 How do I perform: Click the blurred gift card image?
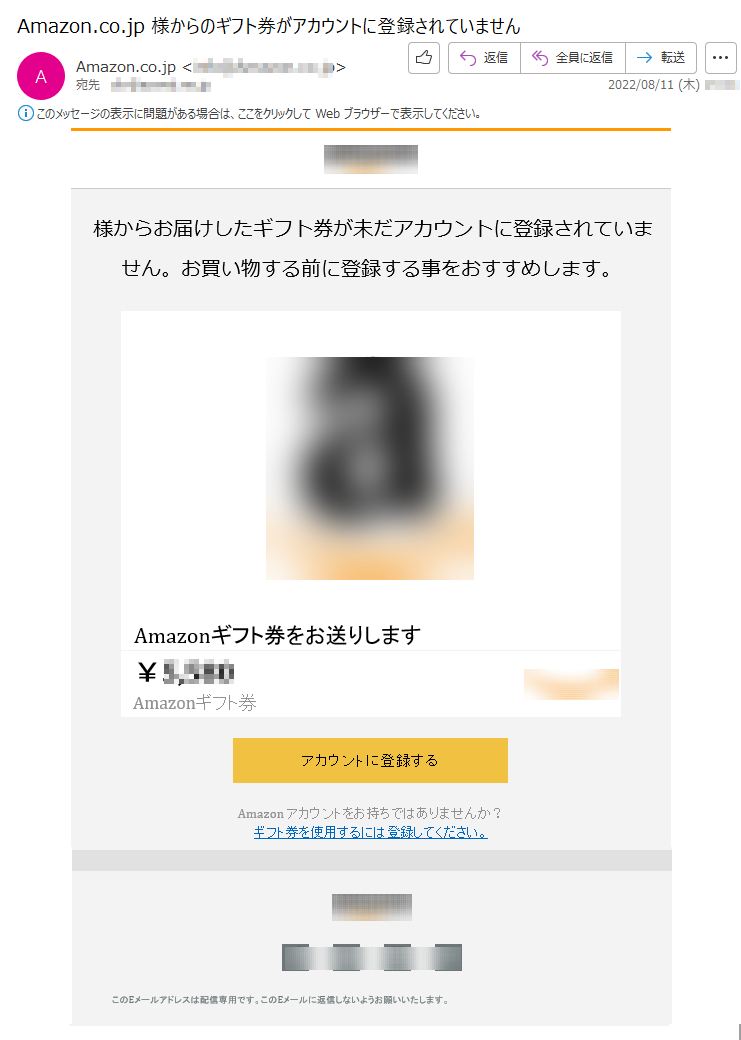click(x=370, y=468)
